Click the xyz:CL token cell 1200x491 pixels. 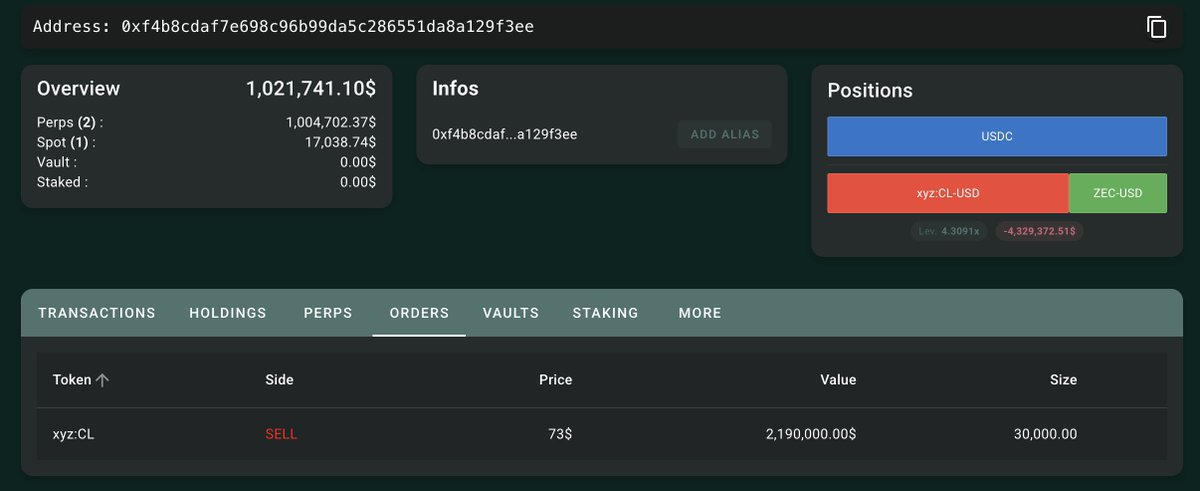pos(73,434)
